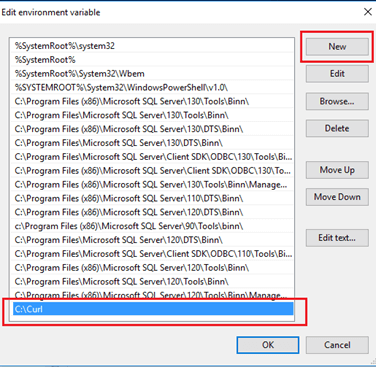Open the Browse... folder picker

337,101
